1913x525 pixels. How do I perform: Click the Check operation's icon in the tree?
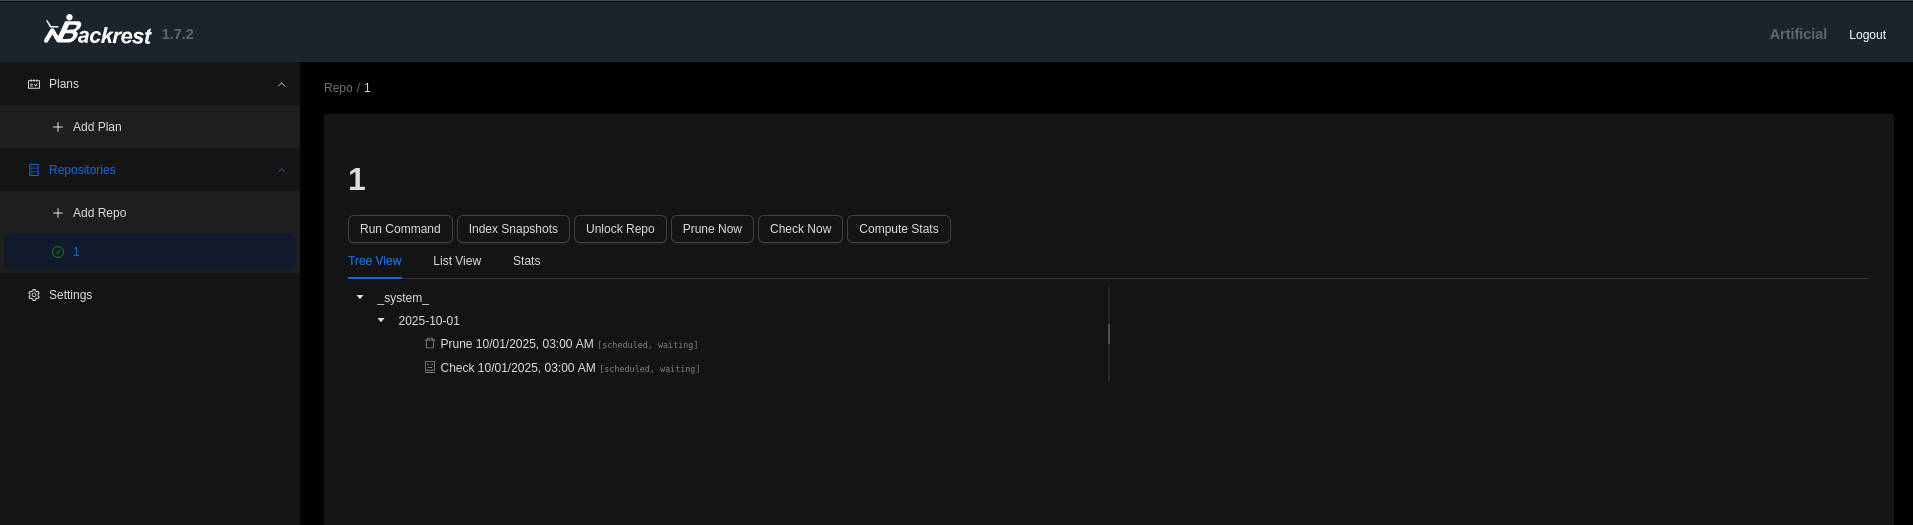[430, 367]
